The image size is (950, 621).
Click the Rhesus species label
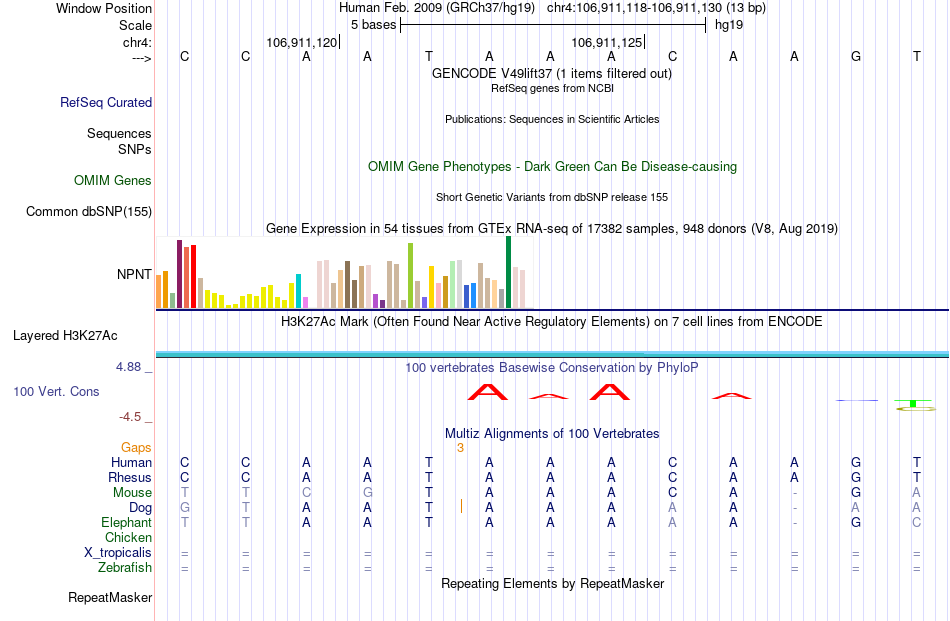click(x=130, y=477)
